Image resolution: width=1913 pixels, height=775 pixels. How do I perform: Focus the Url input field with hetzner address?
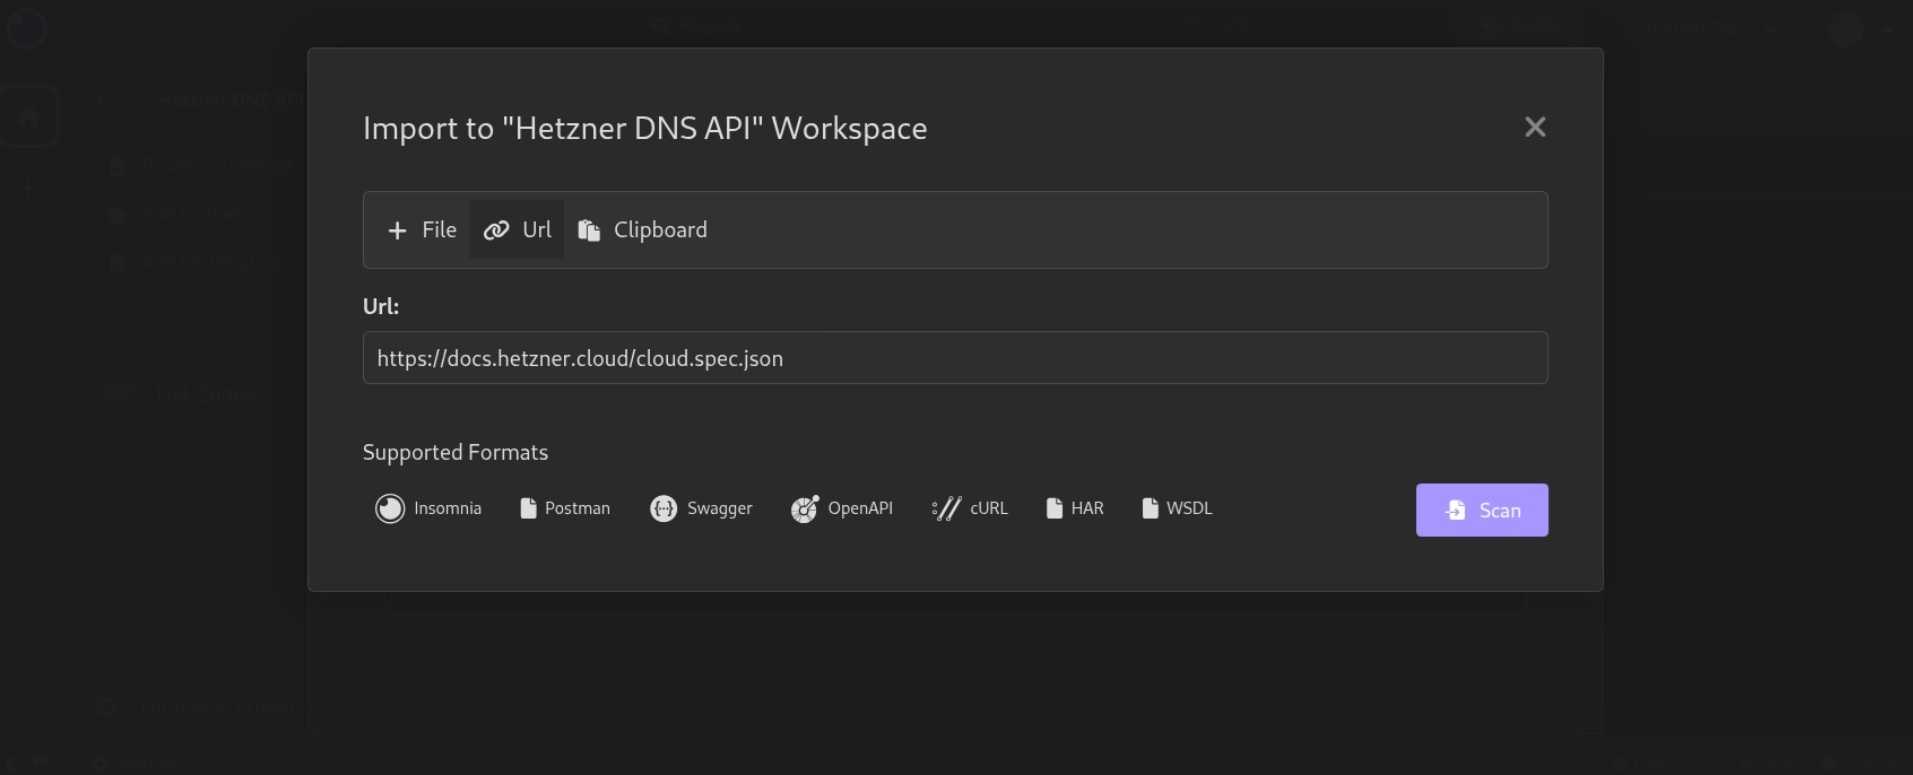(954, 358)
